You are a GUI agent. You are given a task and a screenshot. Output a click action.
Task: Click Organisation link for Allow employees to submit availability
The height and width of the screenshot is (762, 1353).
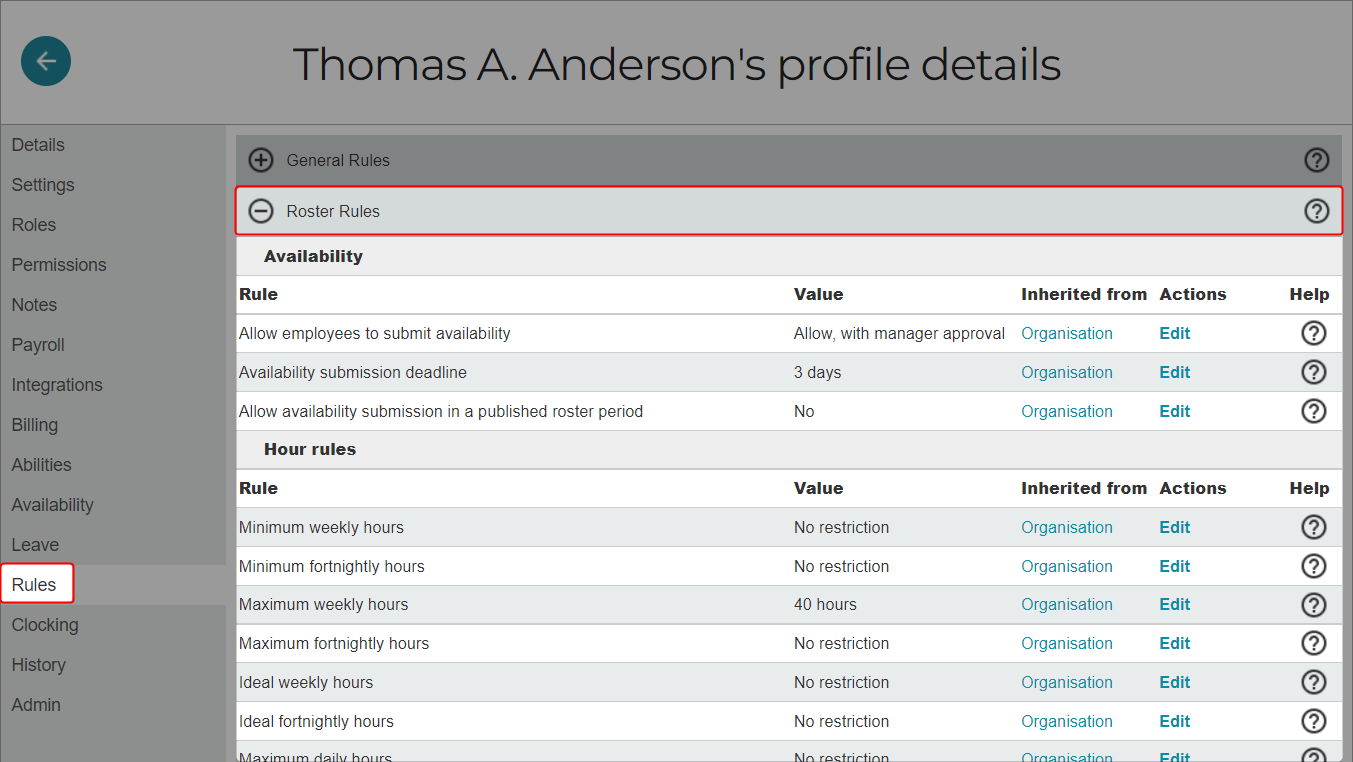click(x=1067, y=333)
